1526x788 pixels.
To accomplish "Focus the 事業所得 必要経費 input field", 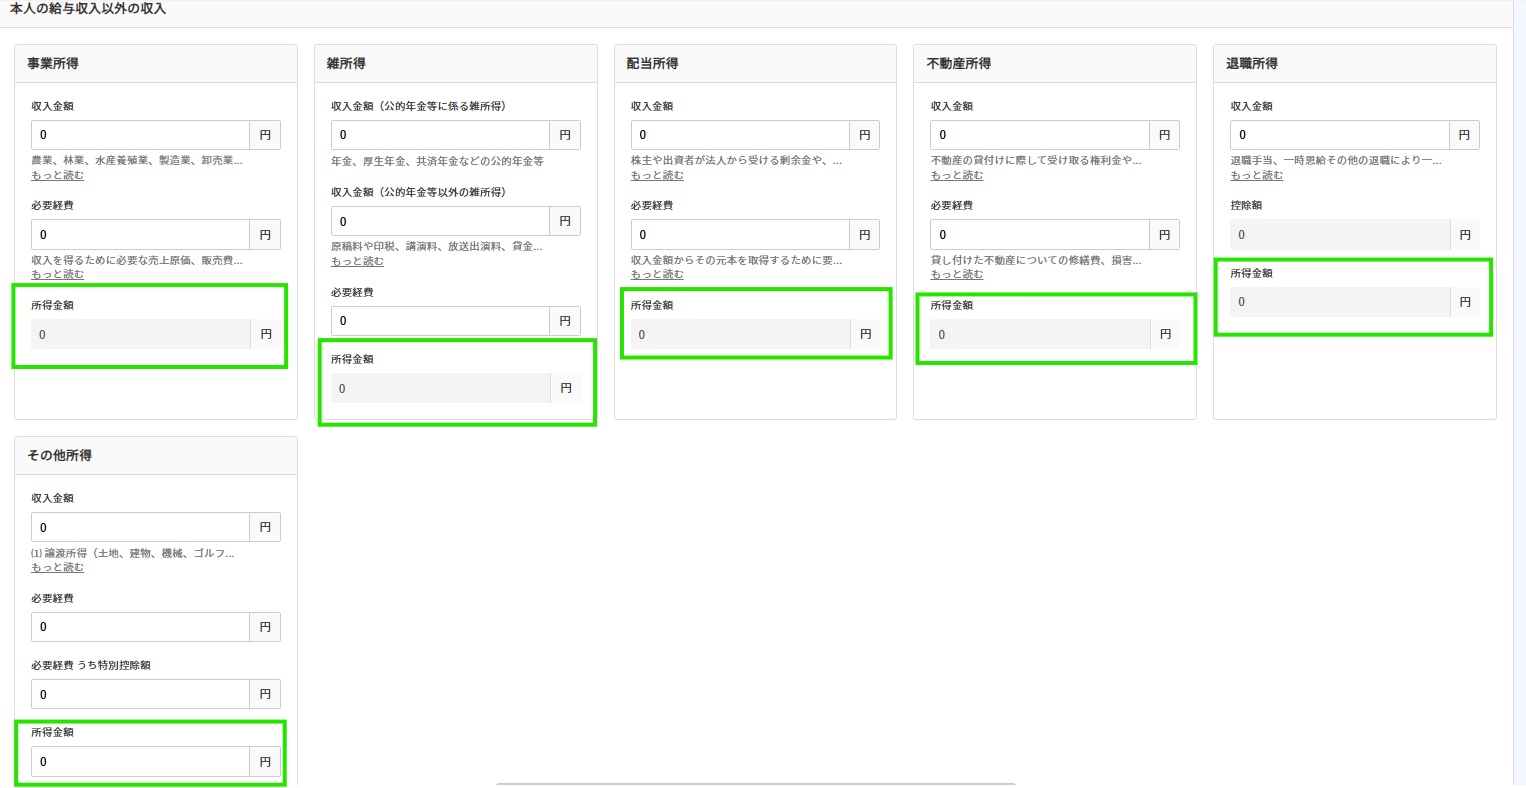I will [x=140, y=235].
